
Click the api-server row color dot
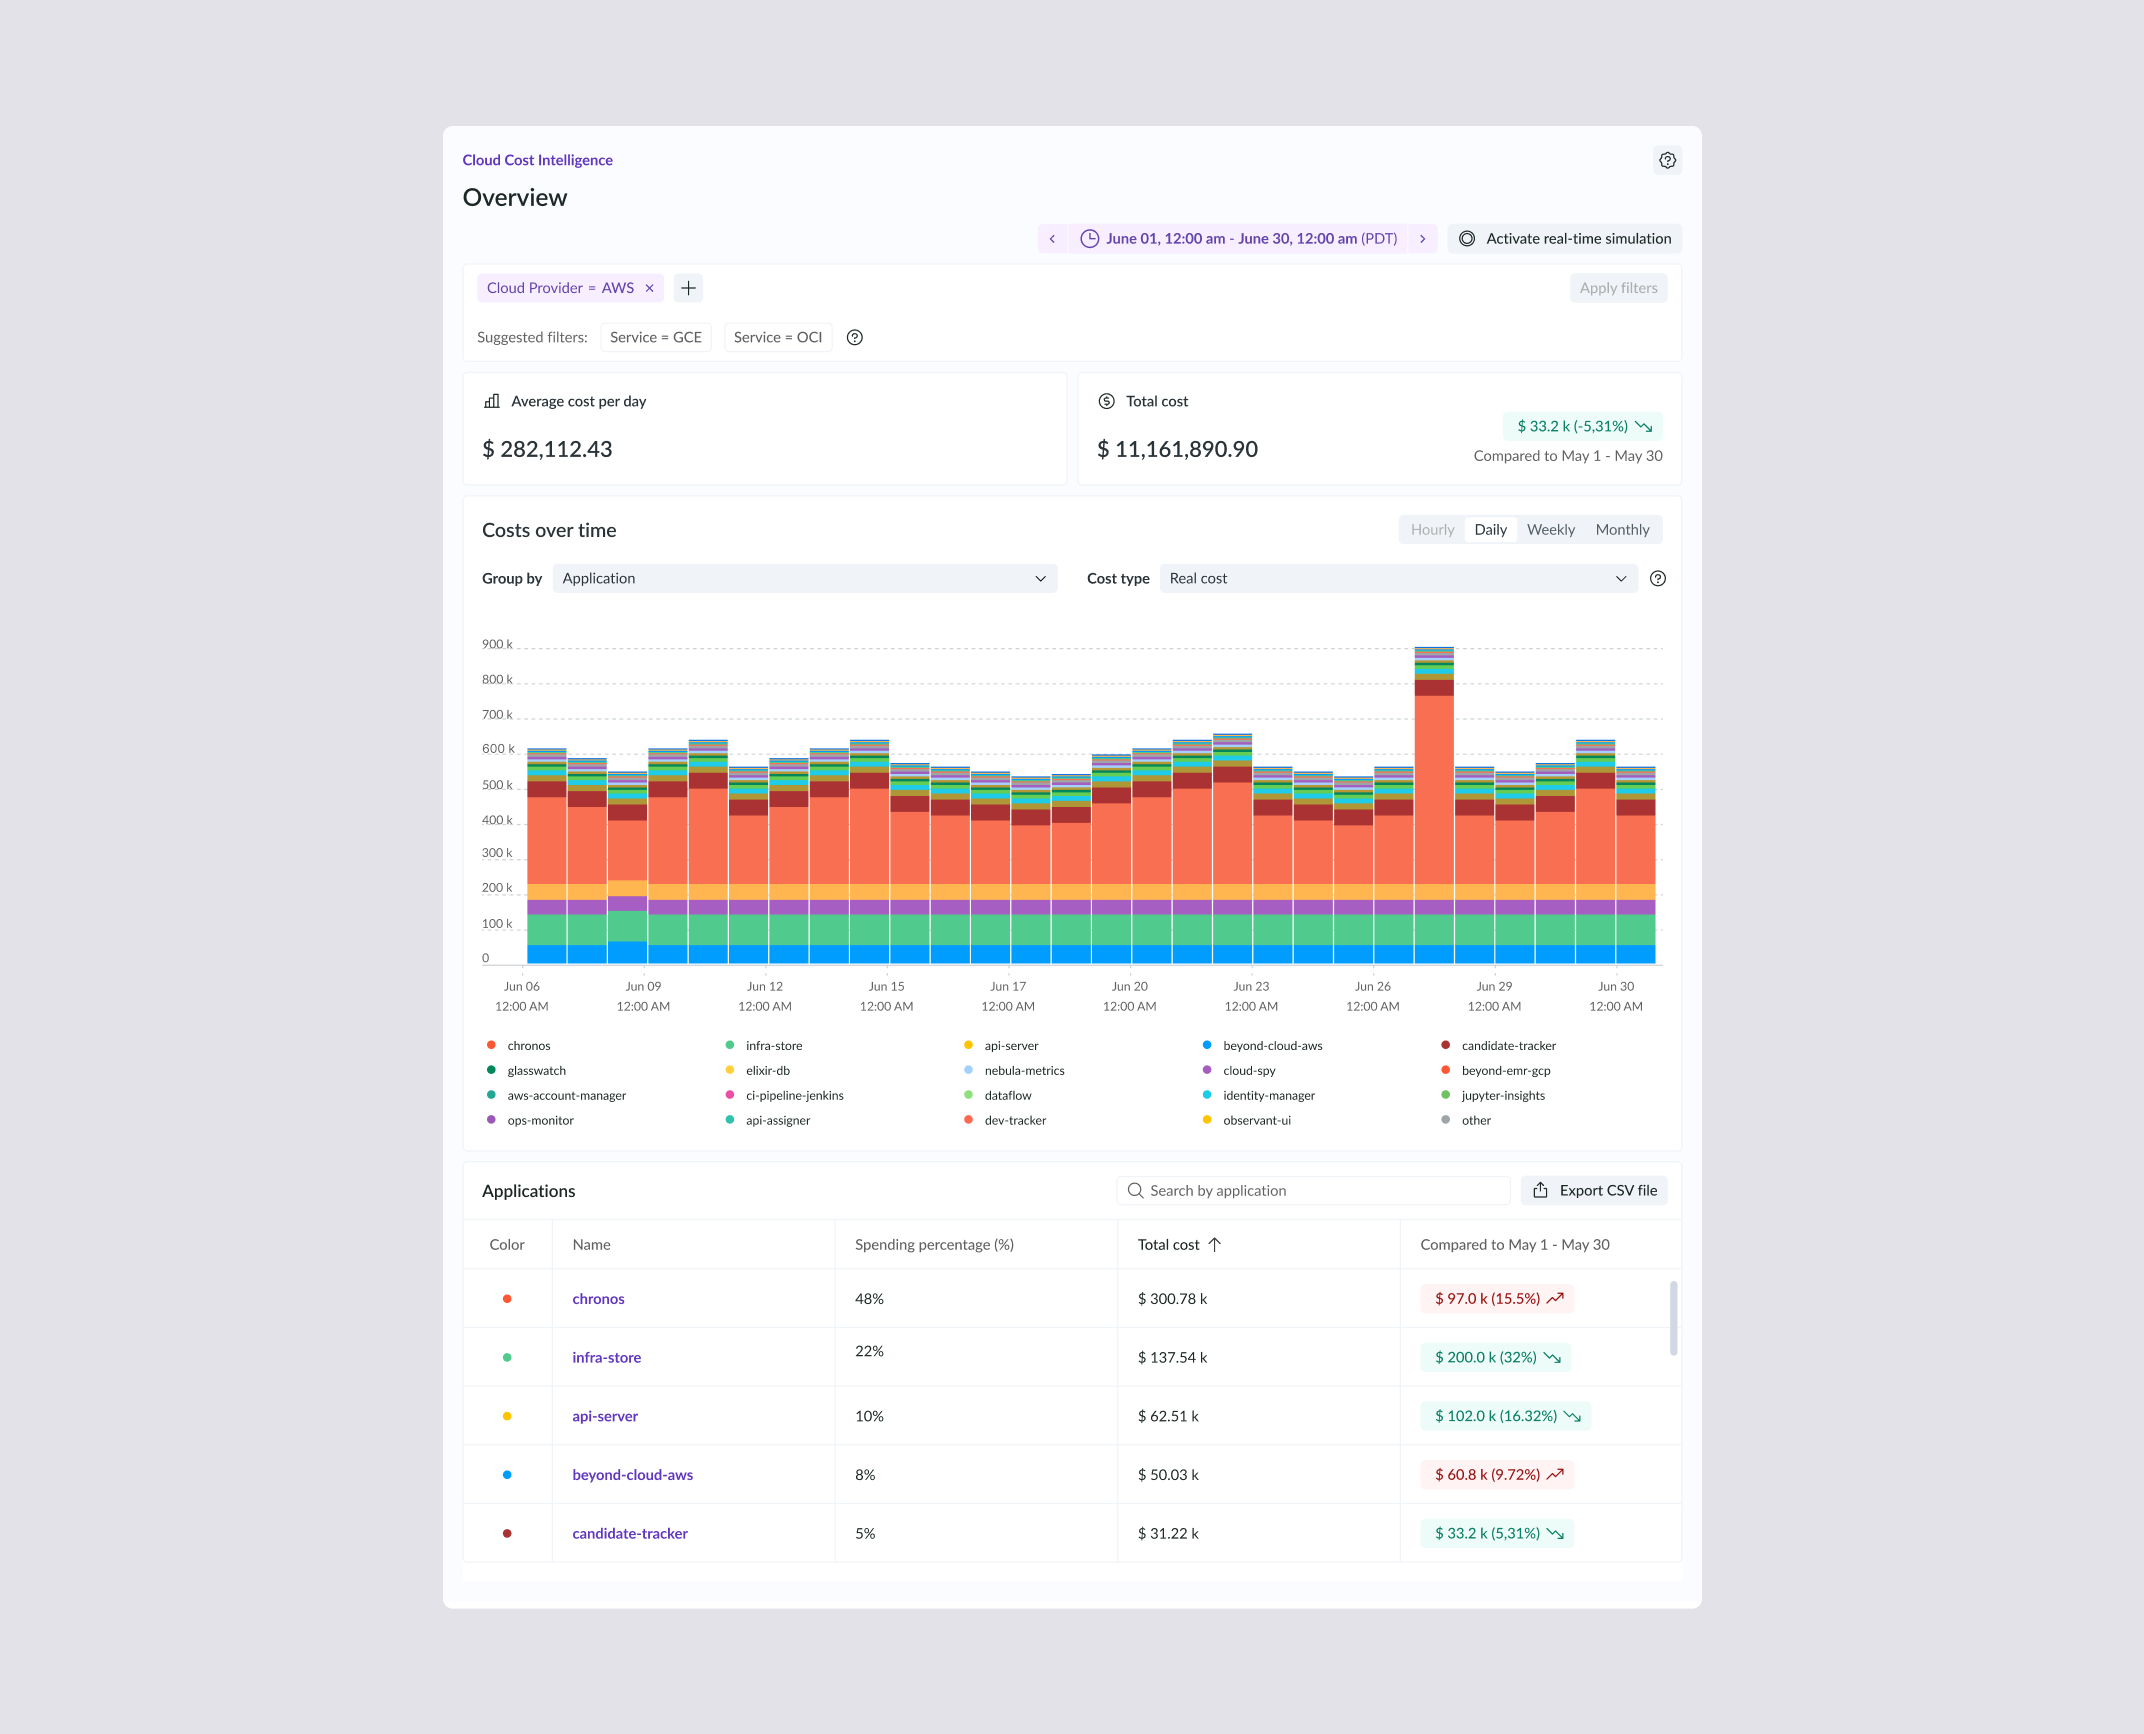(x=507, y=1416)
